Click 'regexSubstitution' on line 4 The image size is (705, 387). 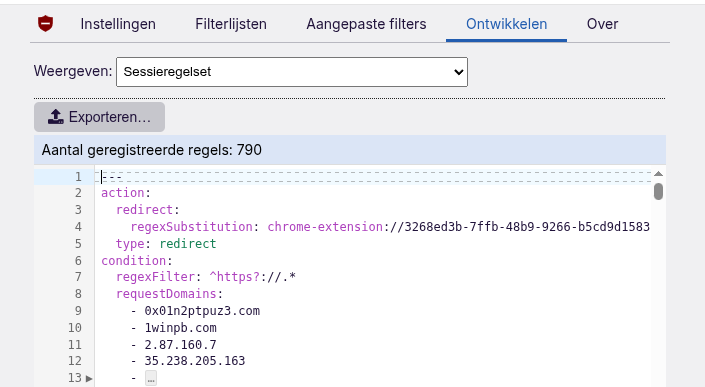coord(192,227)
